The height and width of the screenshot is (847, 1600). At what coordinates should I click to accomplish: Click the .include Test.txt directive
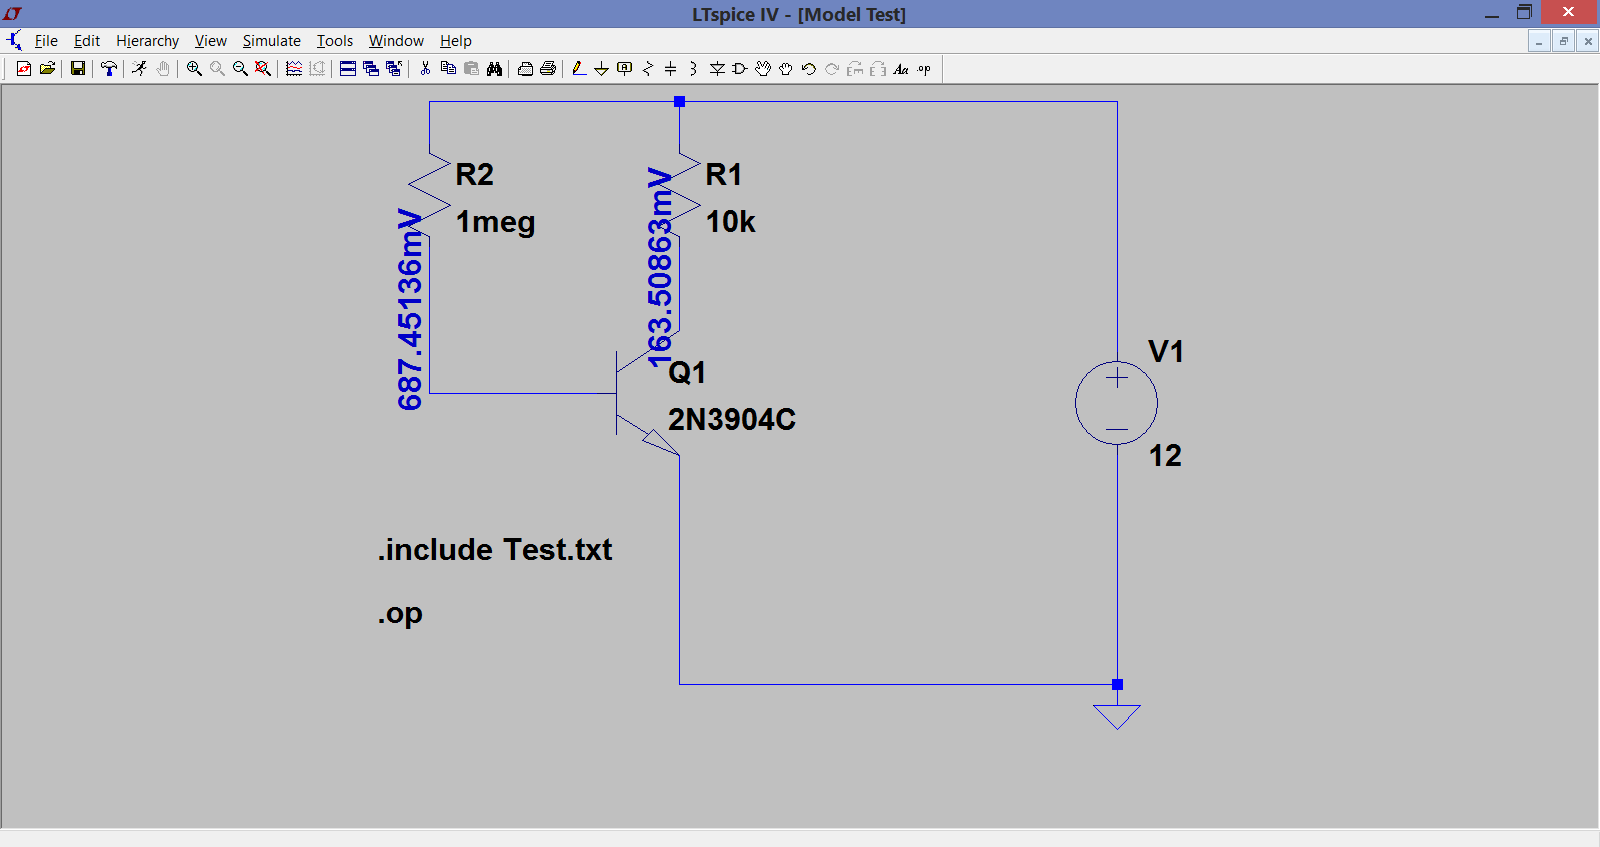click(495, 550)
